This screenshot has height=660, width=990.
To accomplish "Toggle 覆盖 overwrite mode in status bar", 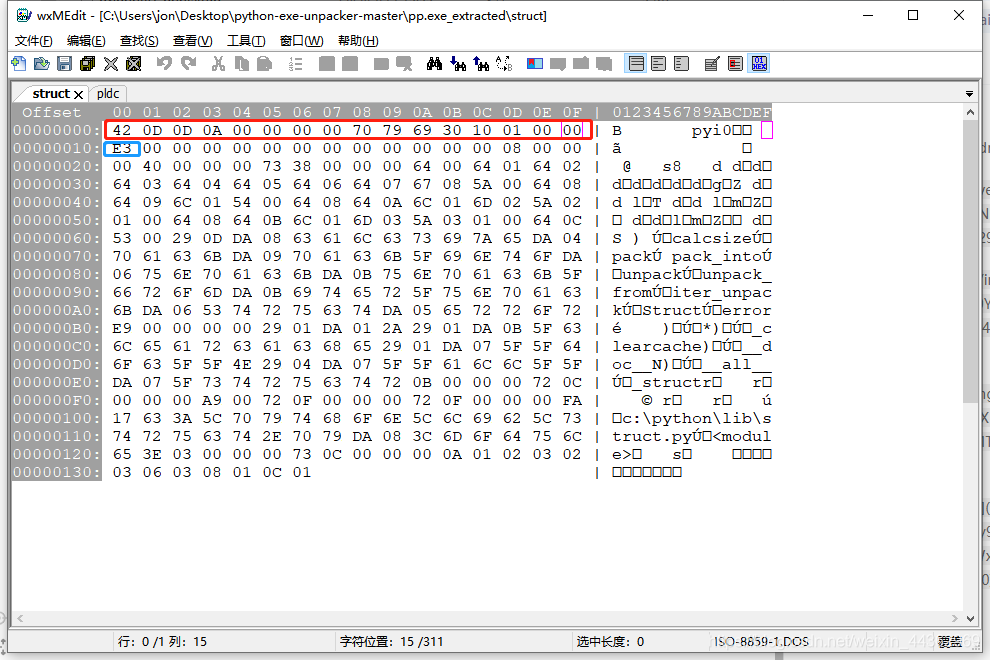I will coord(950,642).
